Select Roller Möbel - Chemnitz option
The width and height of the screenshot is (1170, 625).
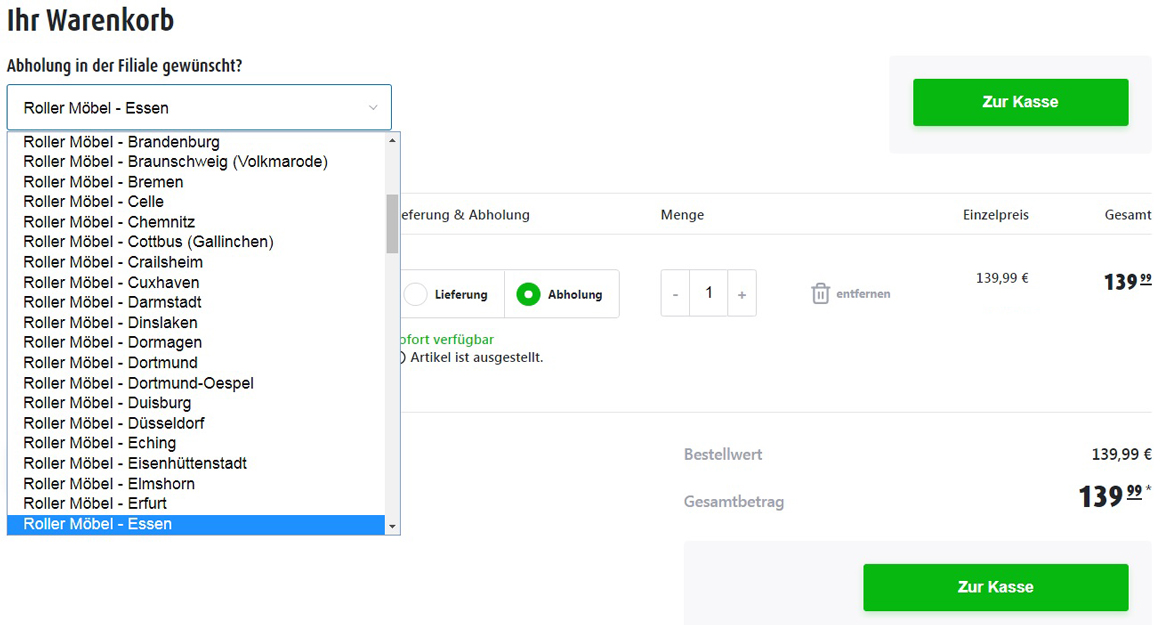[x=196, y=222]
